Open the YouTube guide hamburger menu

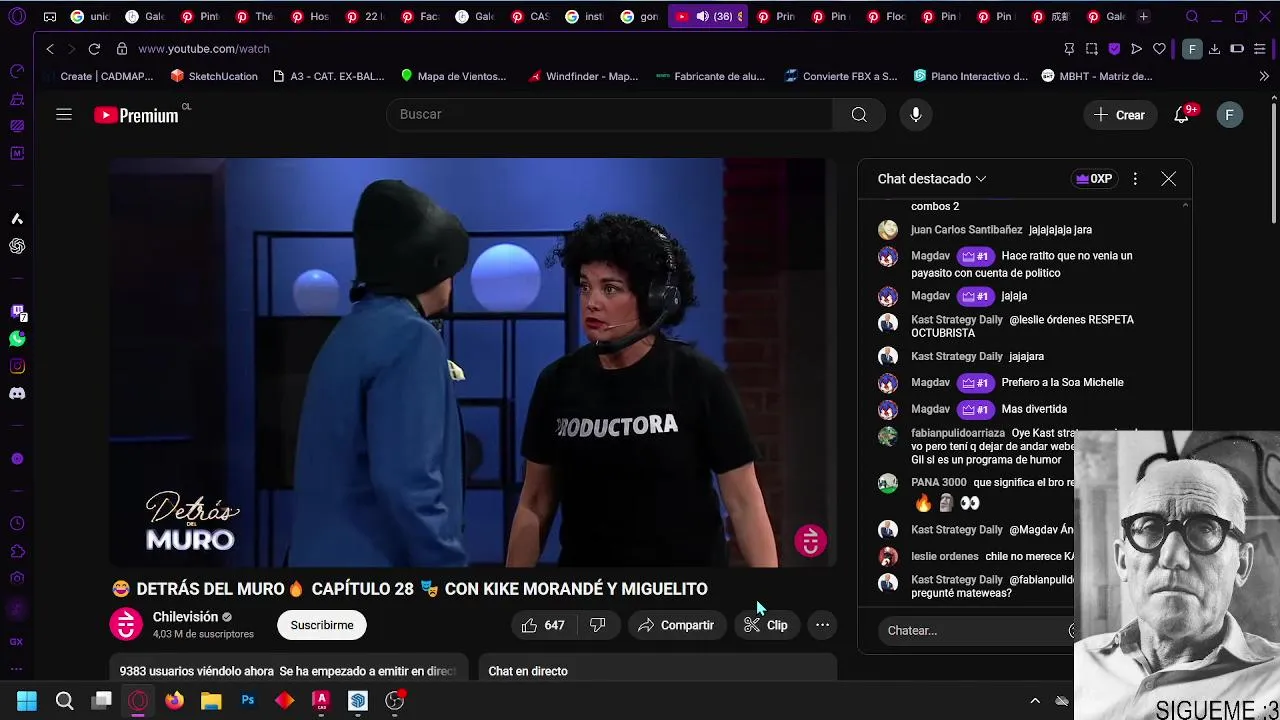[64, 115]
